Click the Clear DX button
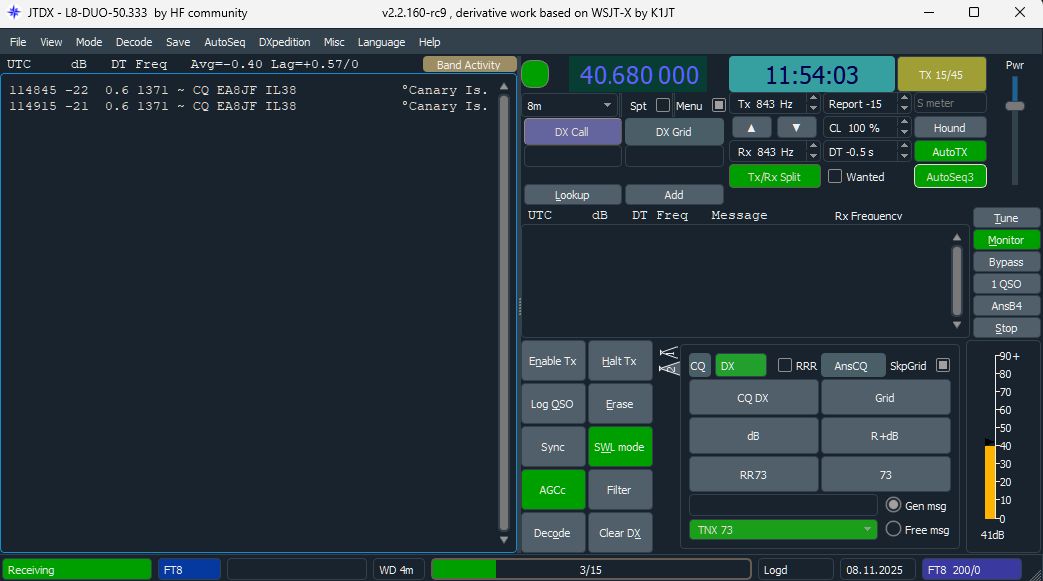1043x581 pixels. pos(619,533)
